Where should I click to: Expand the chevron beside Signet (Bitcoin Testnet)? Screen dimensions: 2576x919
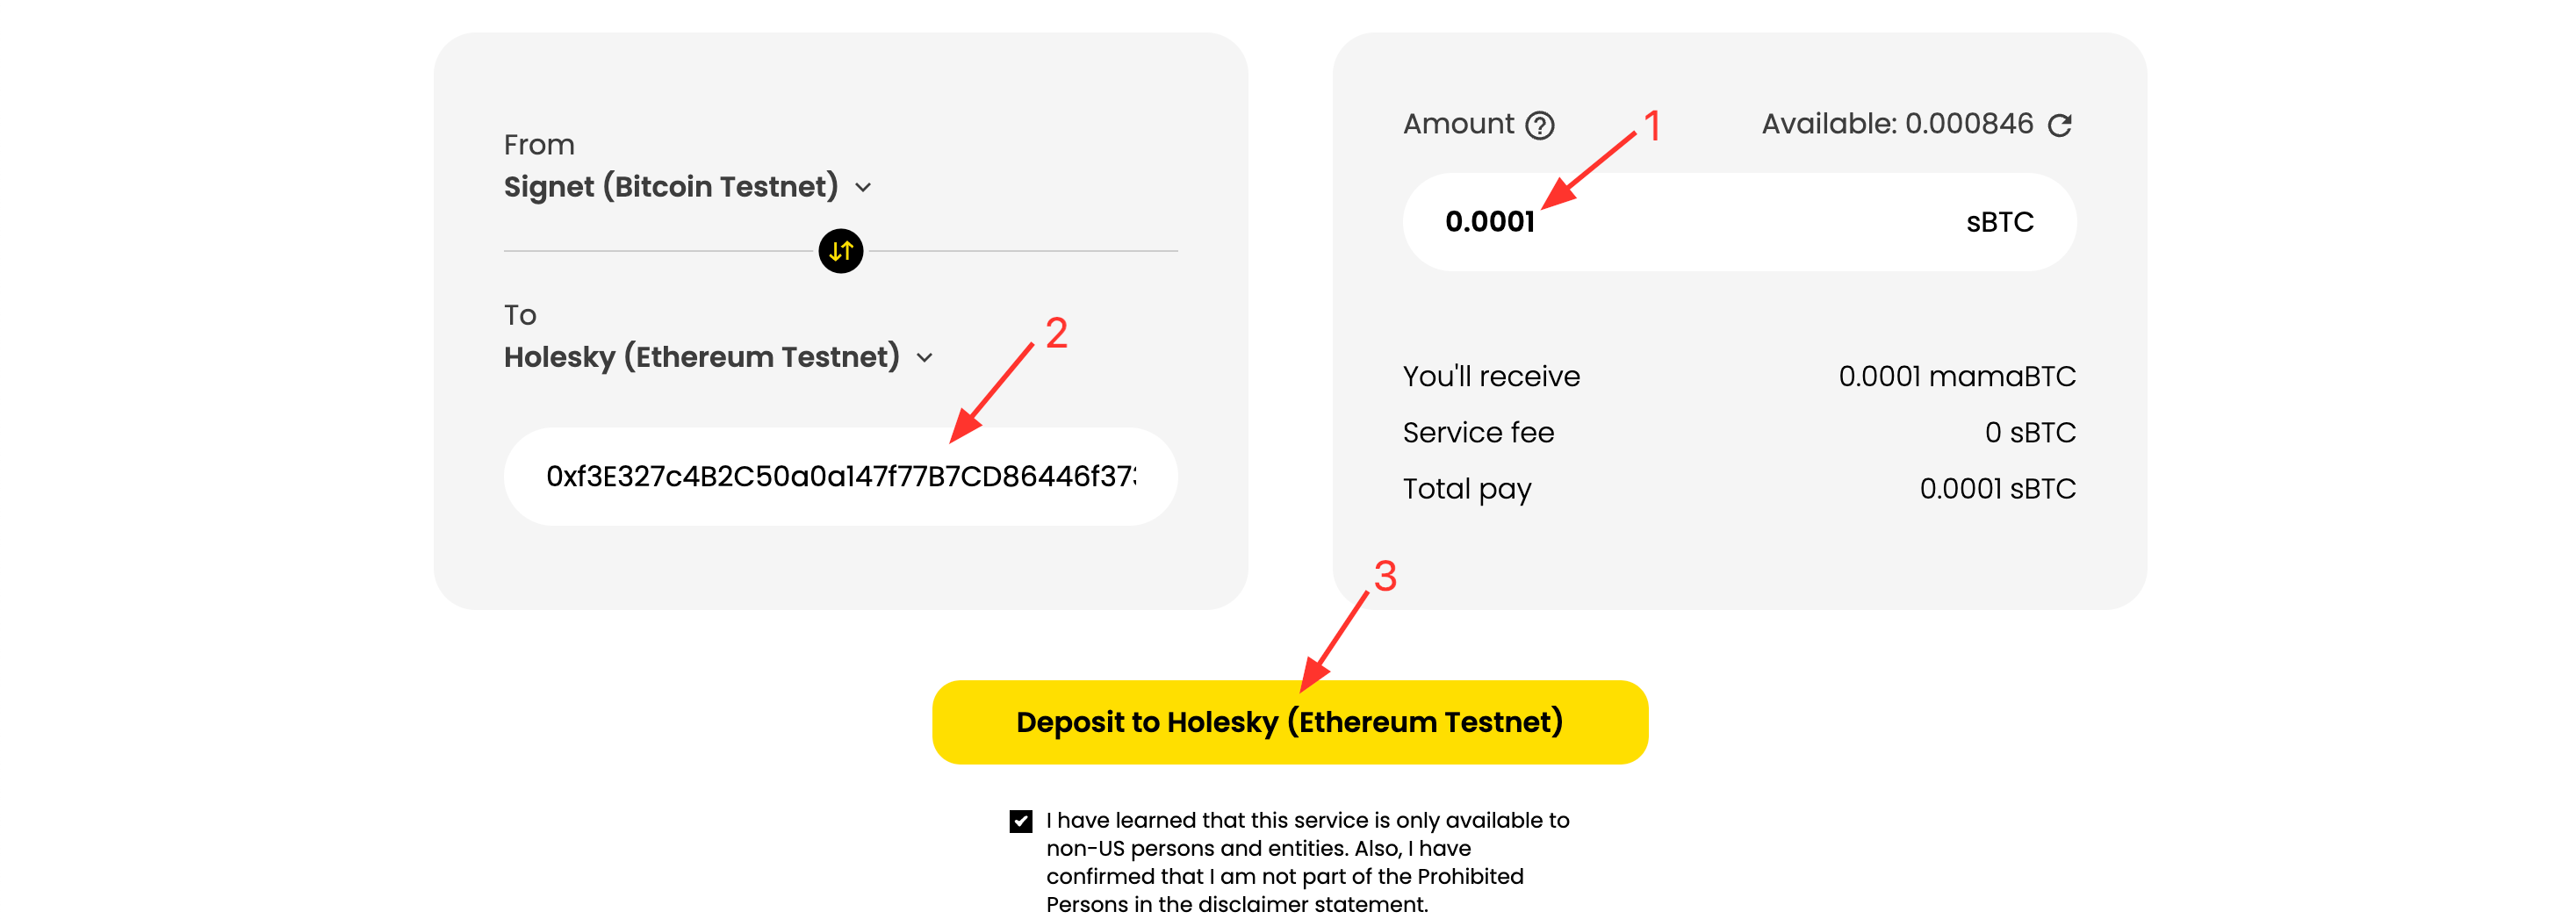tap(863, 188)
